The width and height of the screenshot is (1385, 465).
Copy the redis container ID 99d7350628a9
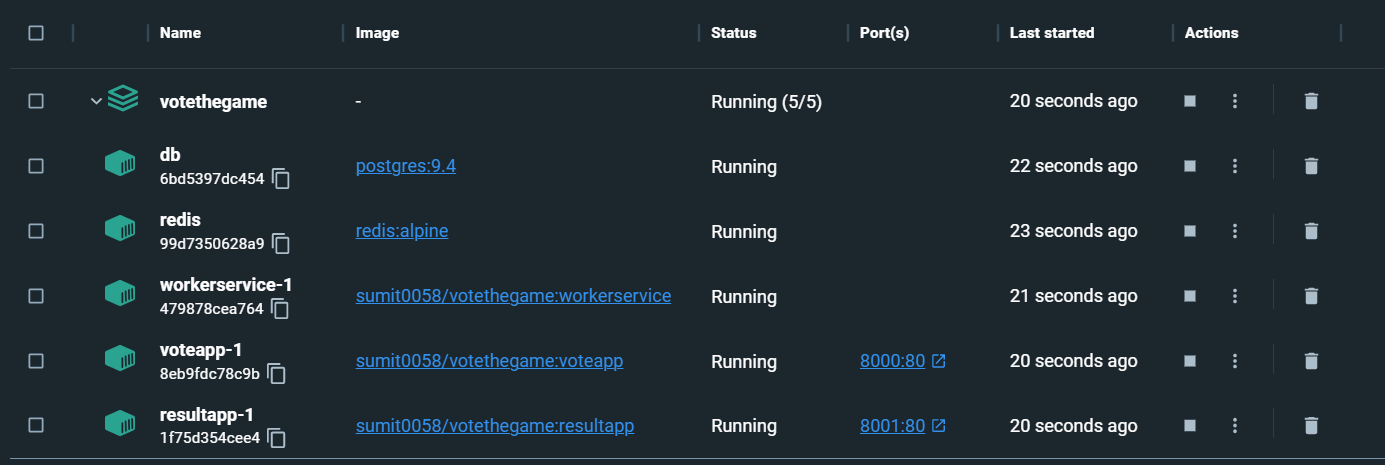[281, 244]
